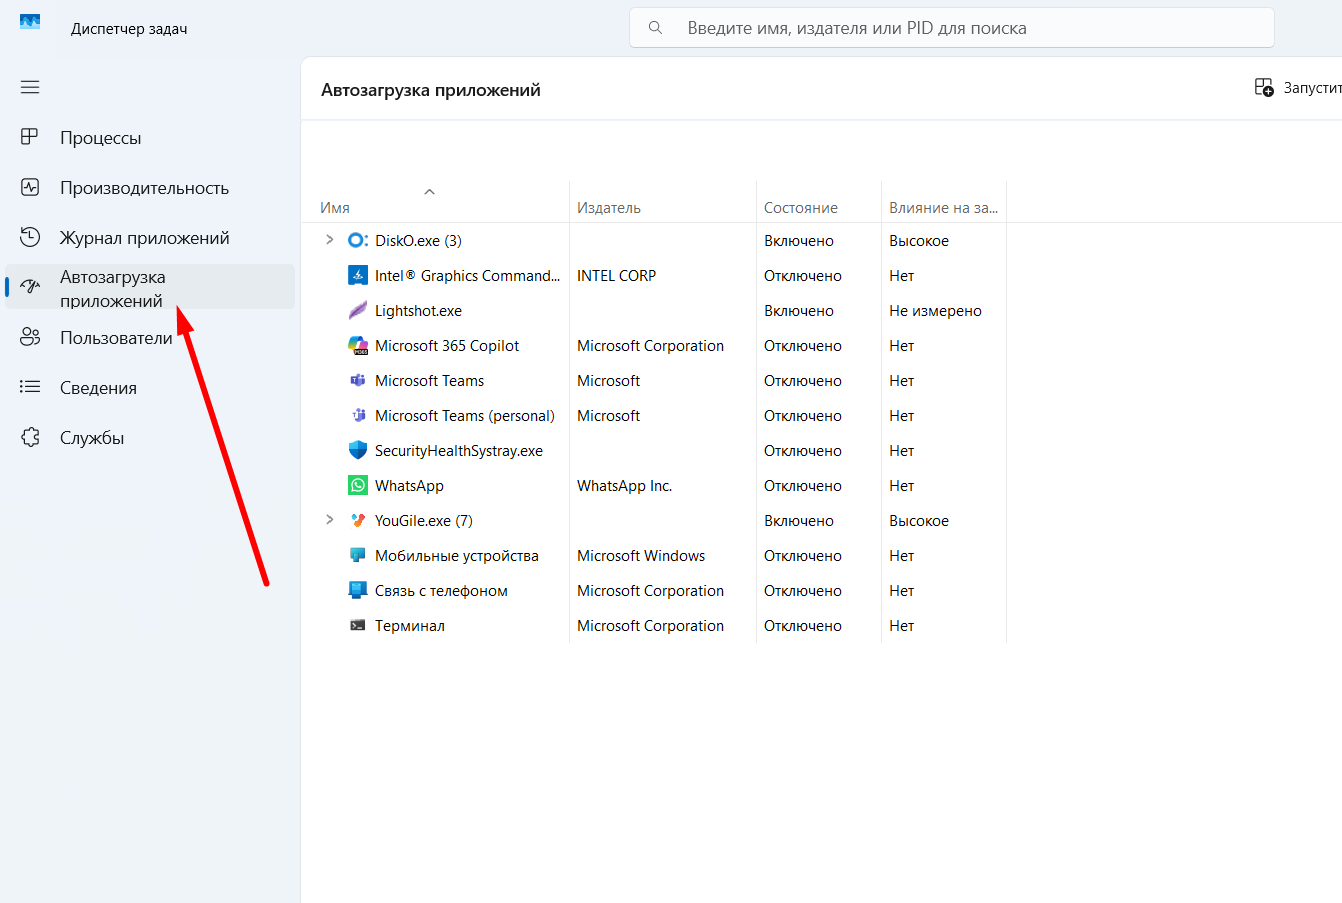Select the DiskO.exe (3) row name
Viewport: 1342px width, 903px height.
click(418, 241)
